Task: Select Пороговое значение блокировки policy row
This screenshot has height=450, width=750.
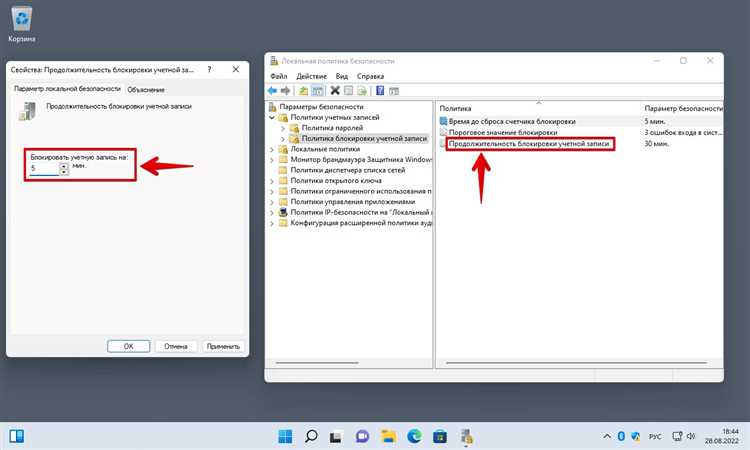Action: click(503, 132)
